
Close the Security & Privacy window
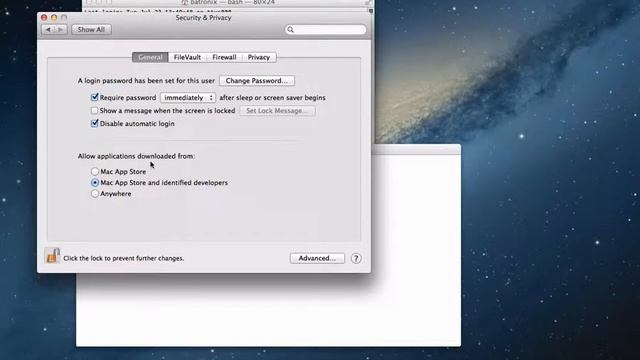[x=44, y=18]
